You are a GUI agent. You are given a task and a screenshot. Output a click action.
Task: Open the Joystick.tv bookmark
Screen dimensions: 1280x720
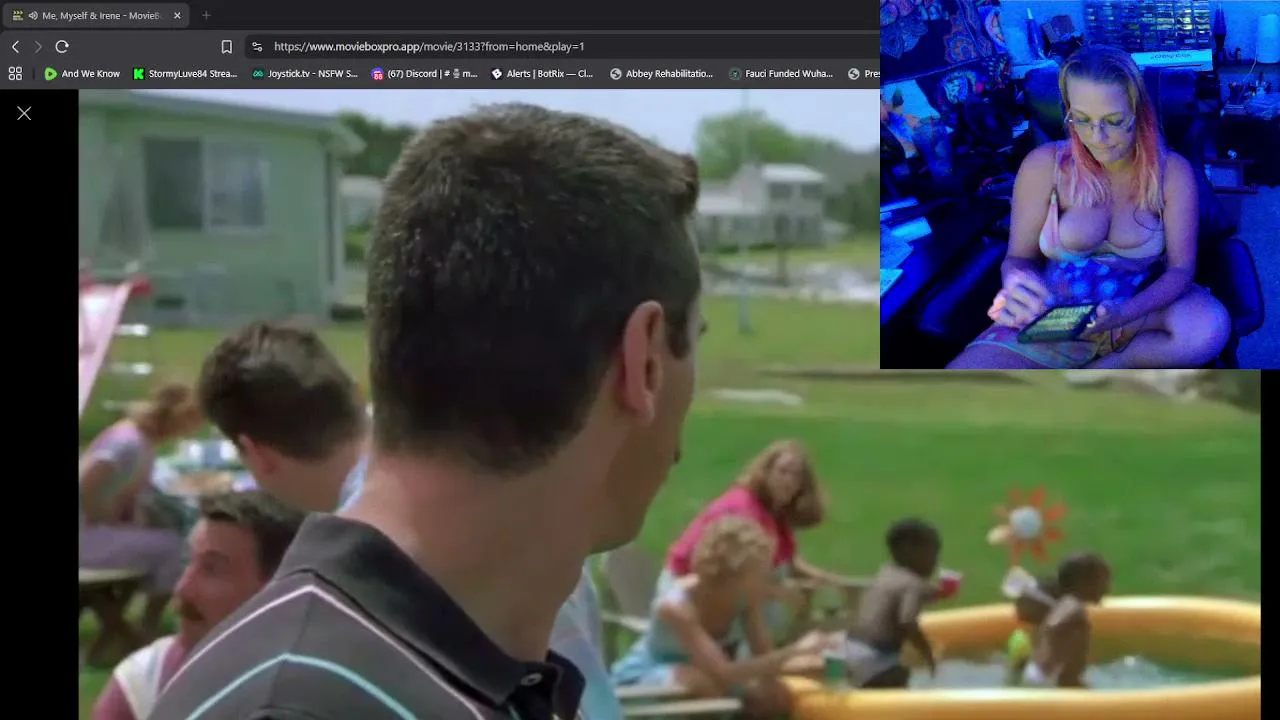tap(305, 74)
